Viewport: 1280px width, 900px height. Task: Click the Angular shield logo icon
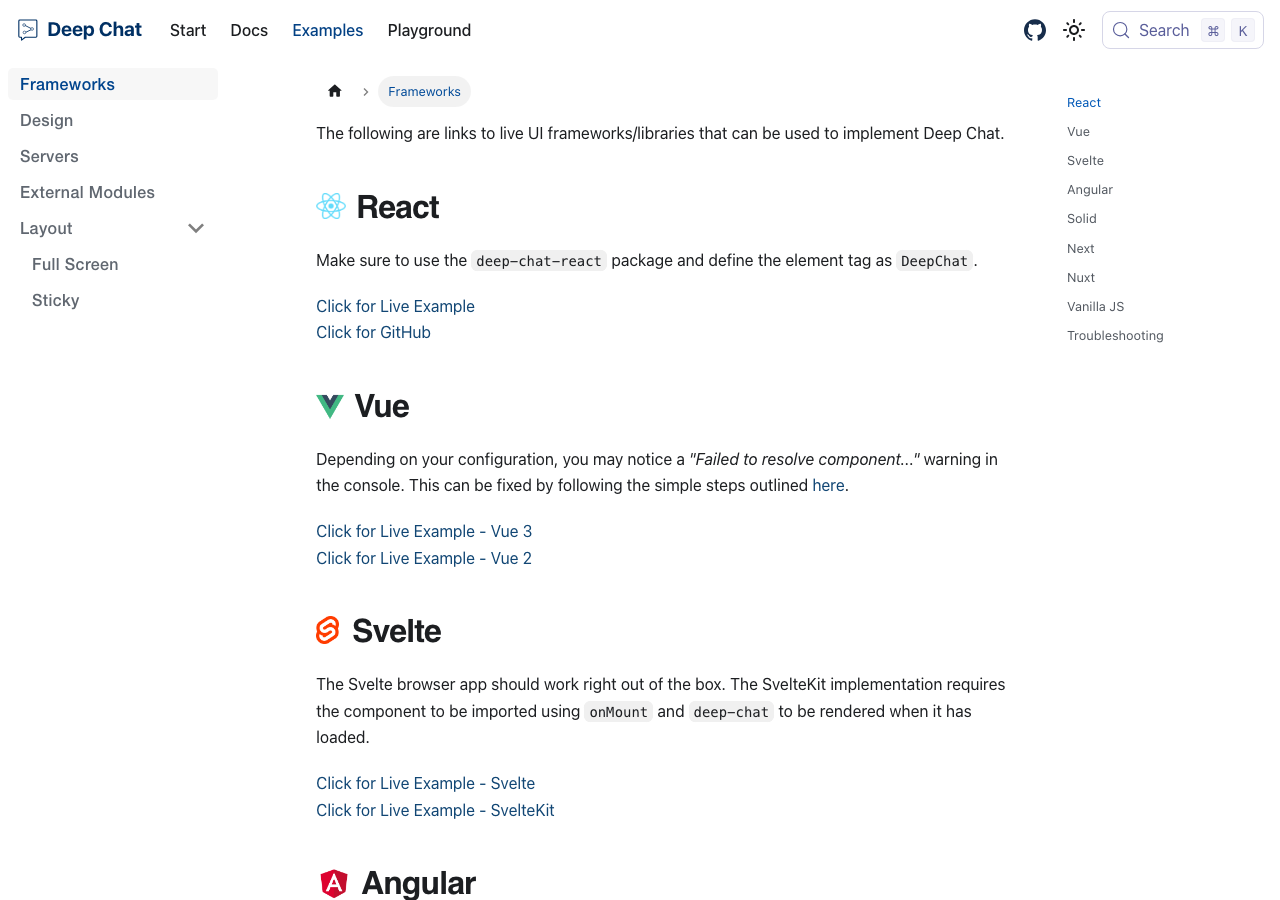point(334,883)
